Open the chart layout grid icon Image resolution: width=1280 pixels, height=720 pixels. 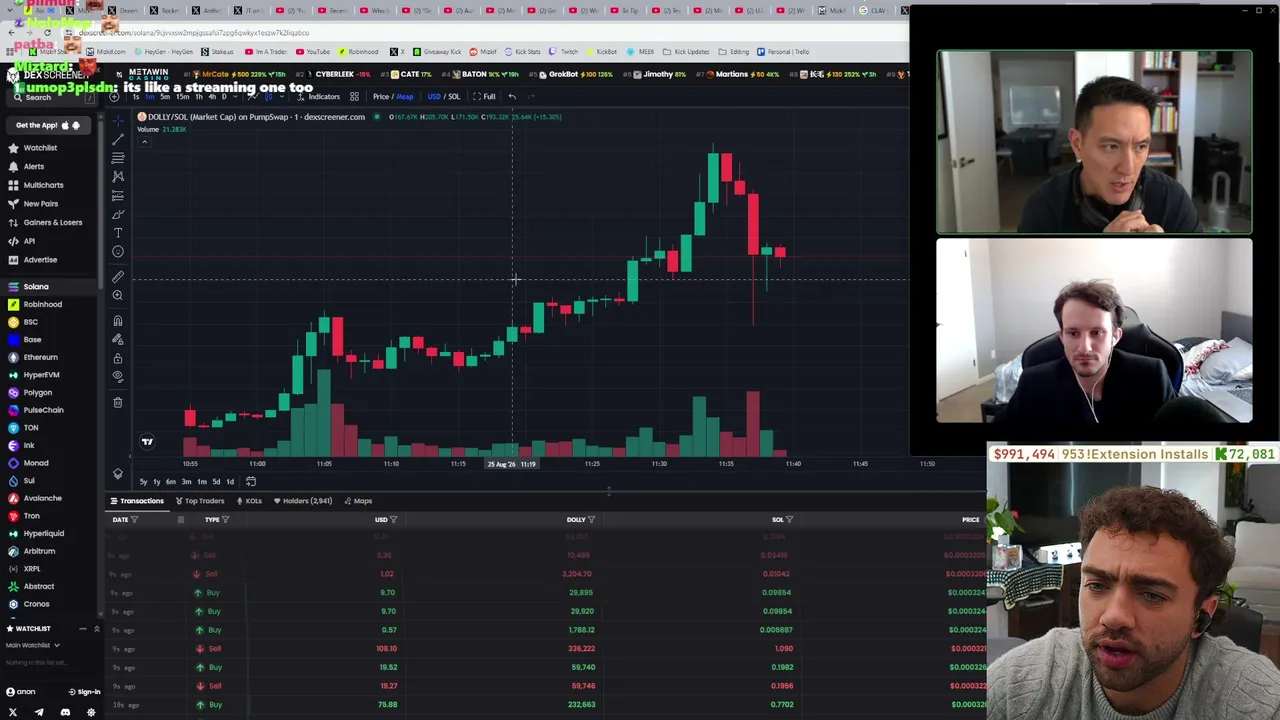click(354, 97)
